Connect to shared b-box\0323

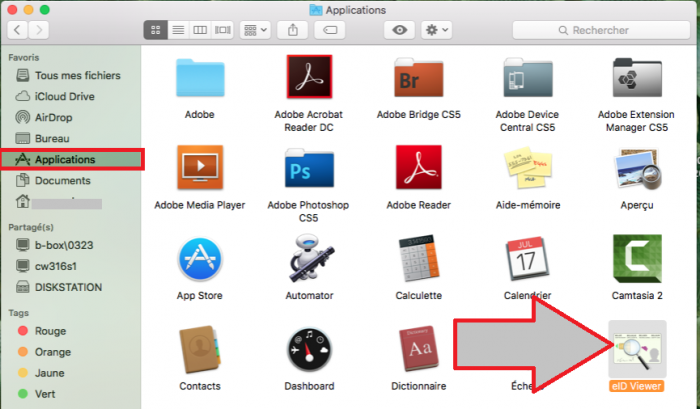(x=71, y=245)
